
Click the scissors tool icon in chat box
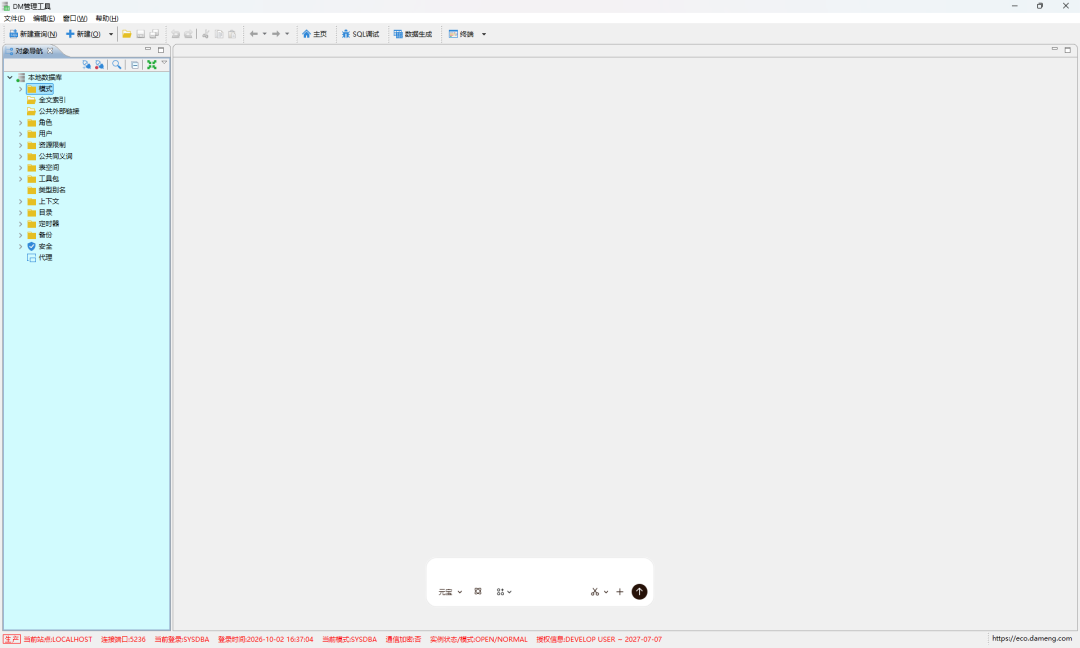pos(595,592)
